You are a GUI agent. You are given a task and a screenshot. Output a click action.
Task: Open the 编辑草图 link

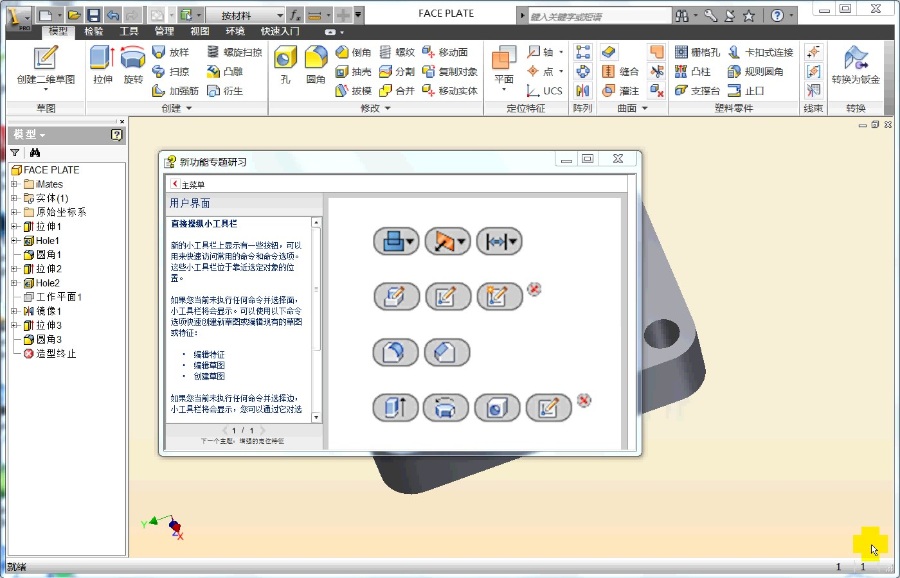point(209,366)
